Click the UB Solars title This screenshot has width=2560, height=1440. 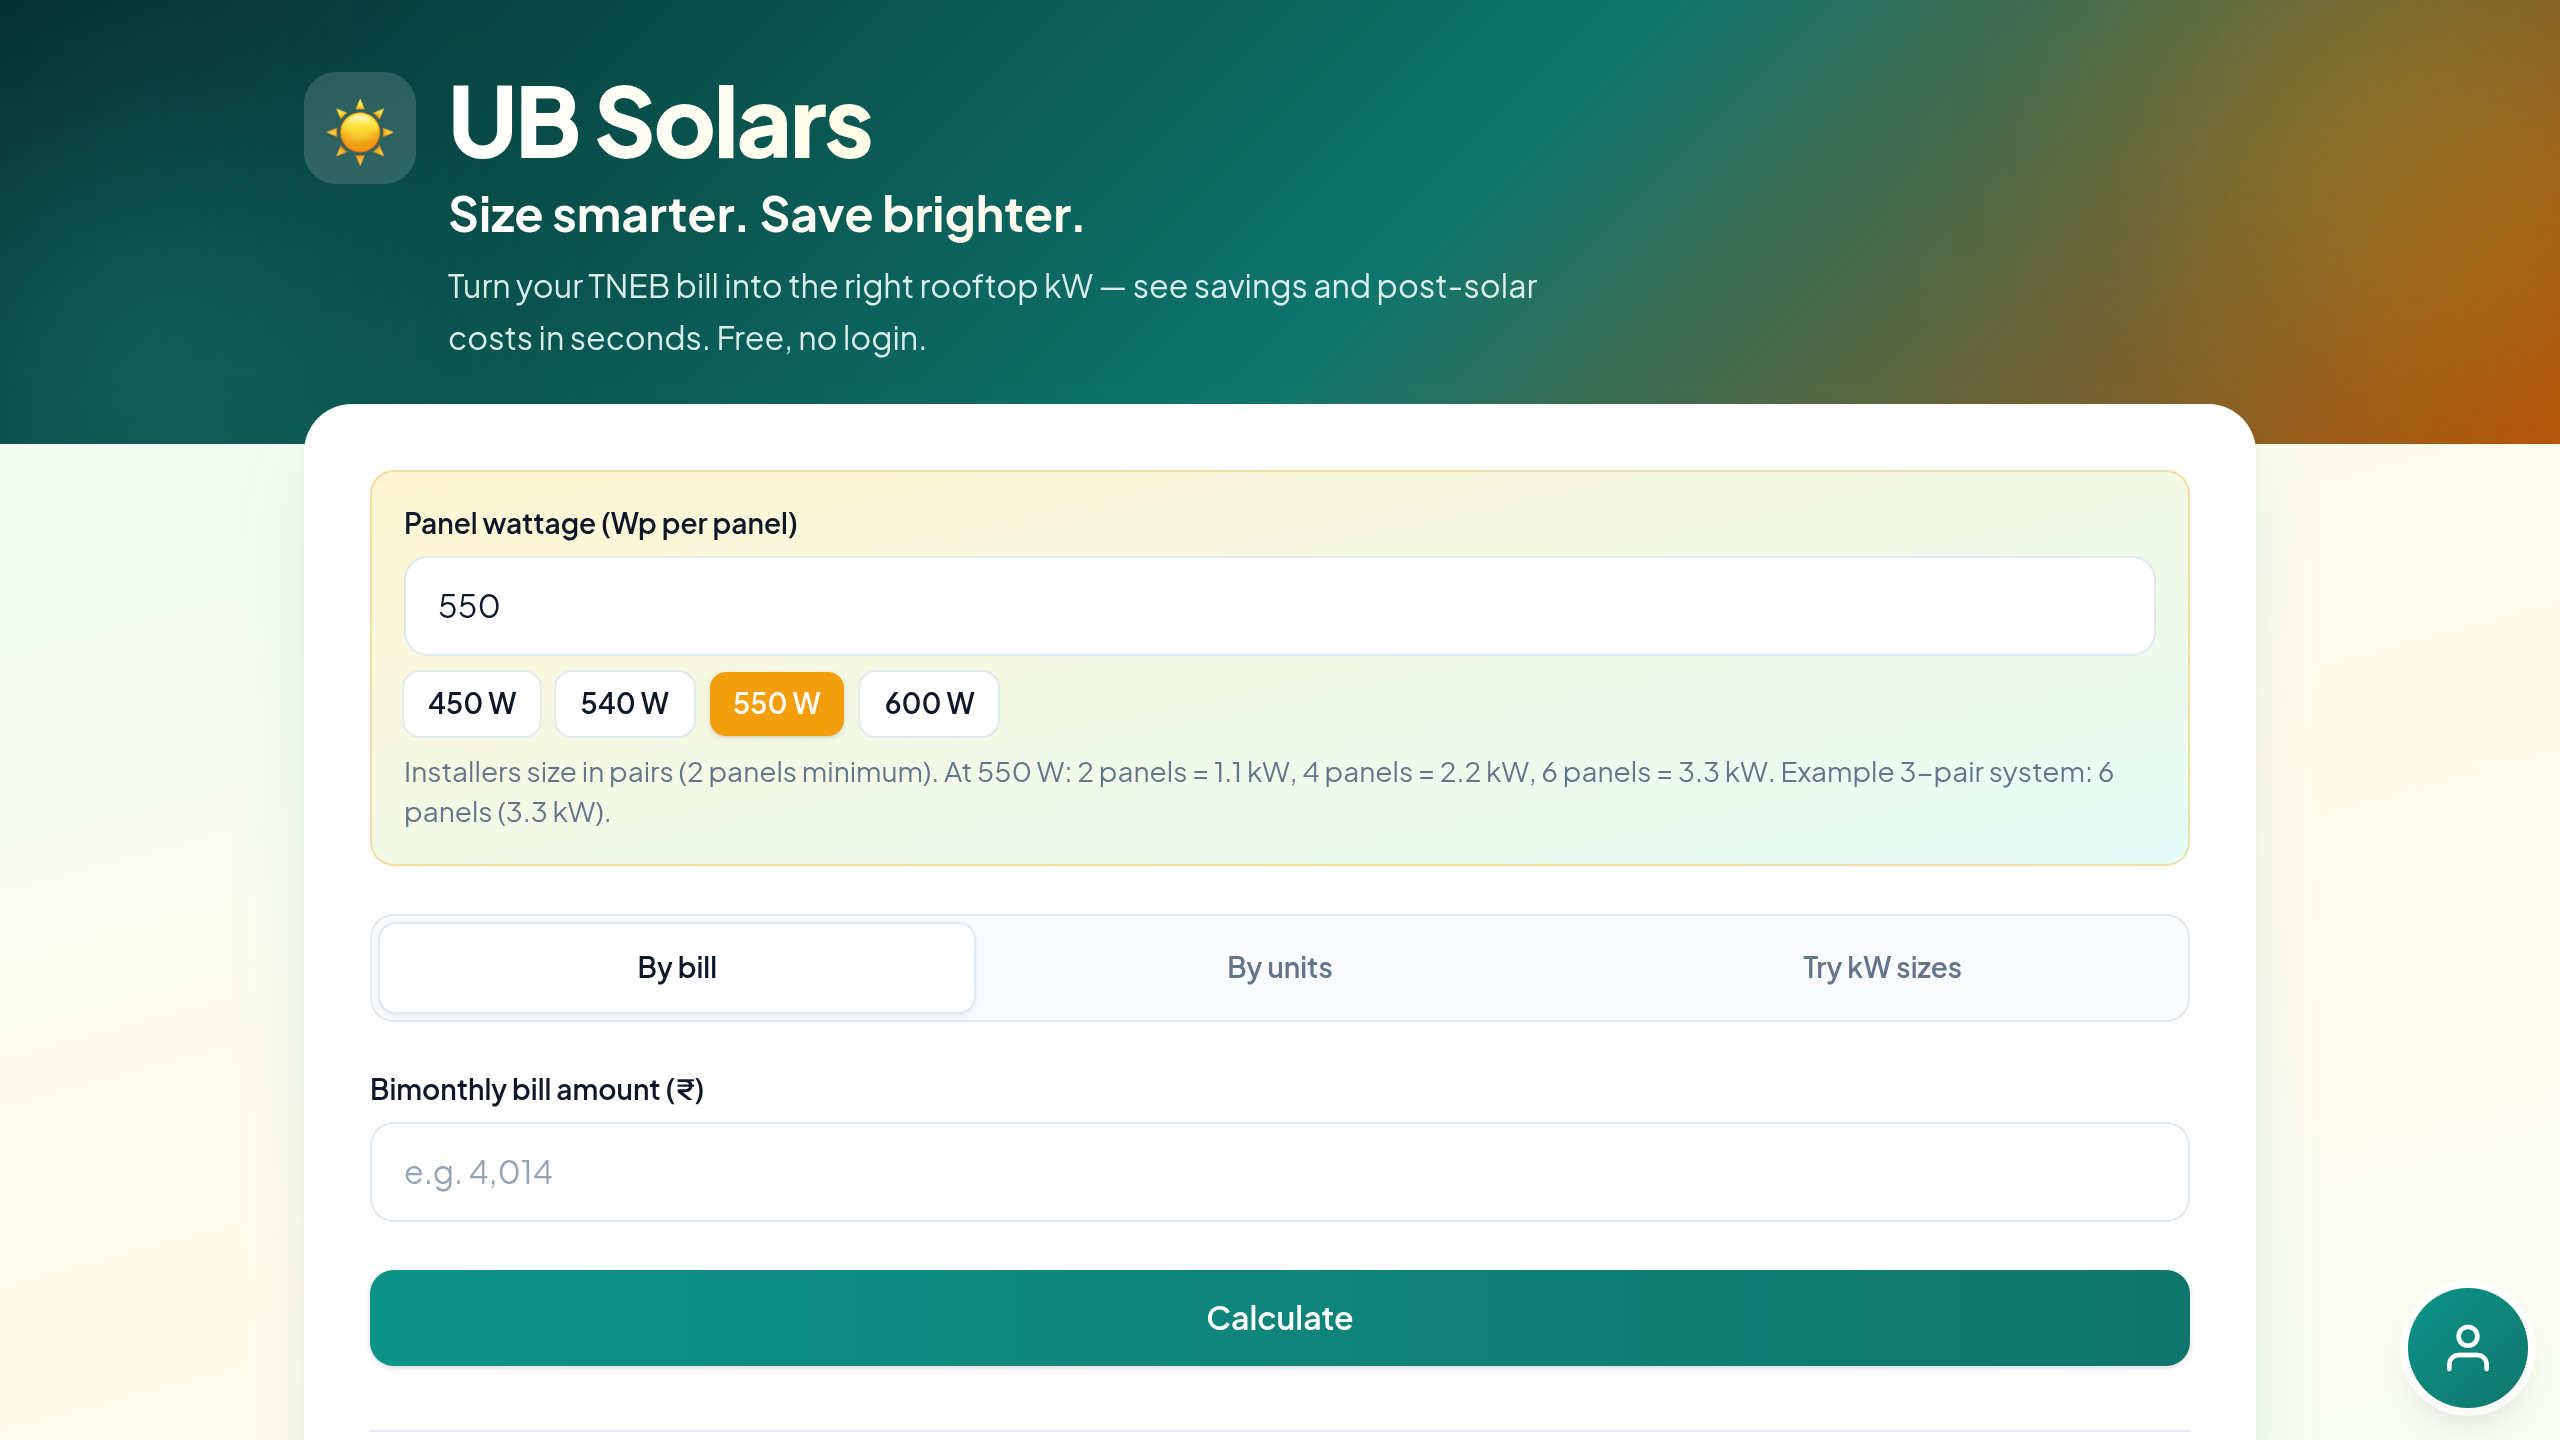[660, 123]
